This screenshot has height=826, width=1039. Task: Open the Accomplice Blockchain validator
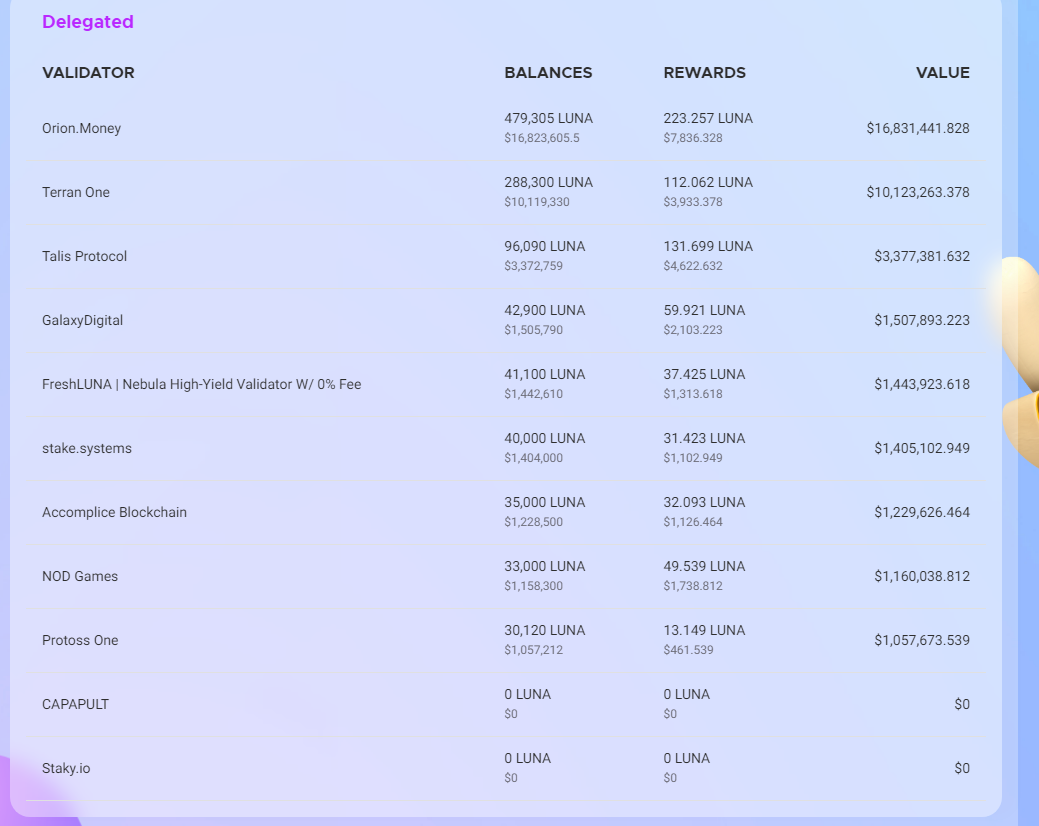click(114, 513)
